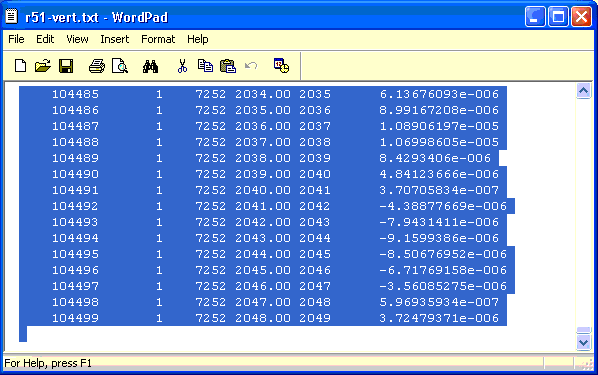The height and width of the screenshot is (375, 598).
Task: Click the value 5.96935934e-007
Action: pos(439,303)
